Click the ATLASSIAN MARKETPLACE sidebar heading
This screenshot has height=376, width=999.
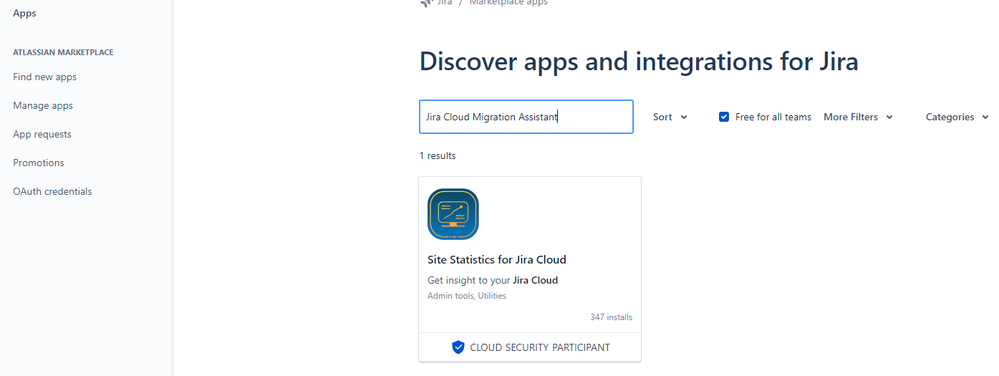click(x=63, y=52)
